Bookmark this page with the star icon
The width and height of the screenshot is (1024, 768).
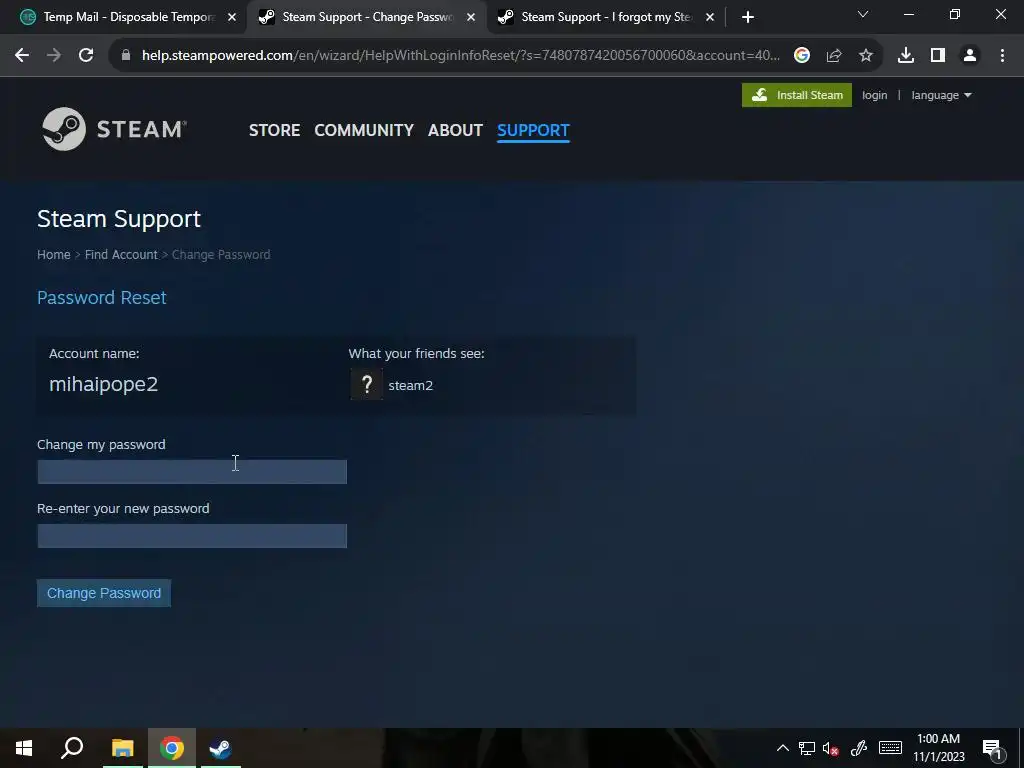tap(866, 56)
